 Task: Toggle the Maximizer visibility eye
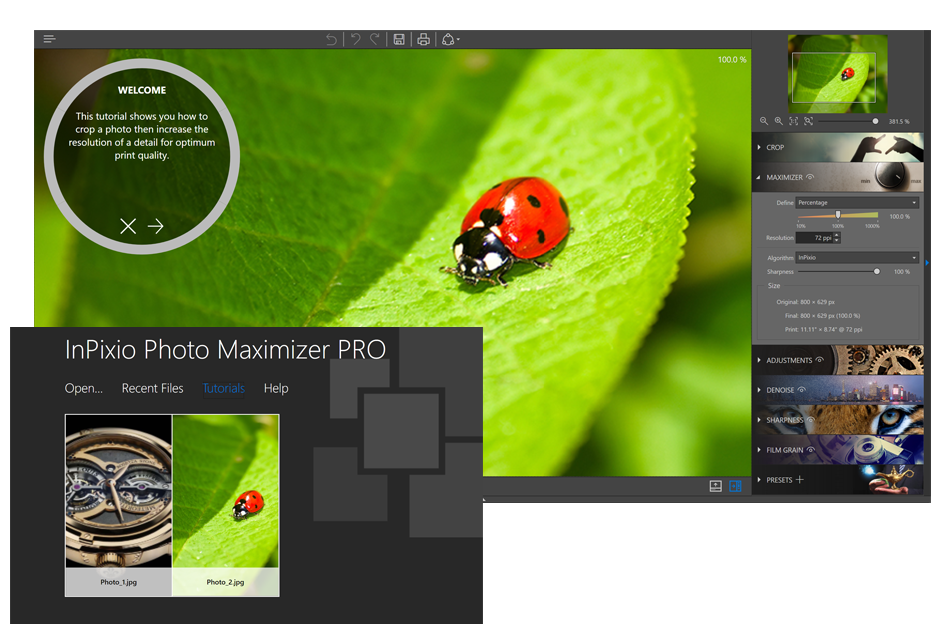pos(810,177)
